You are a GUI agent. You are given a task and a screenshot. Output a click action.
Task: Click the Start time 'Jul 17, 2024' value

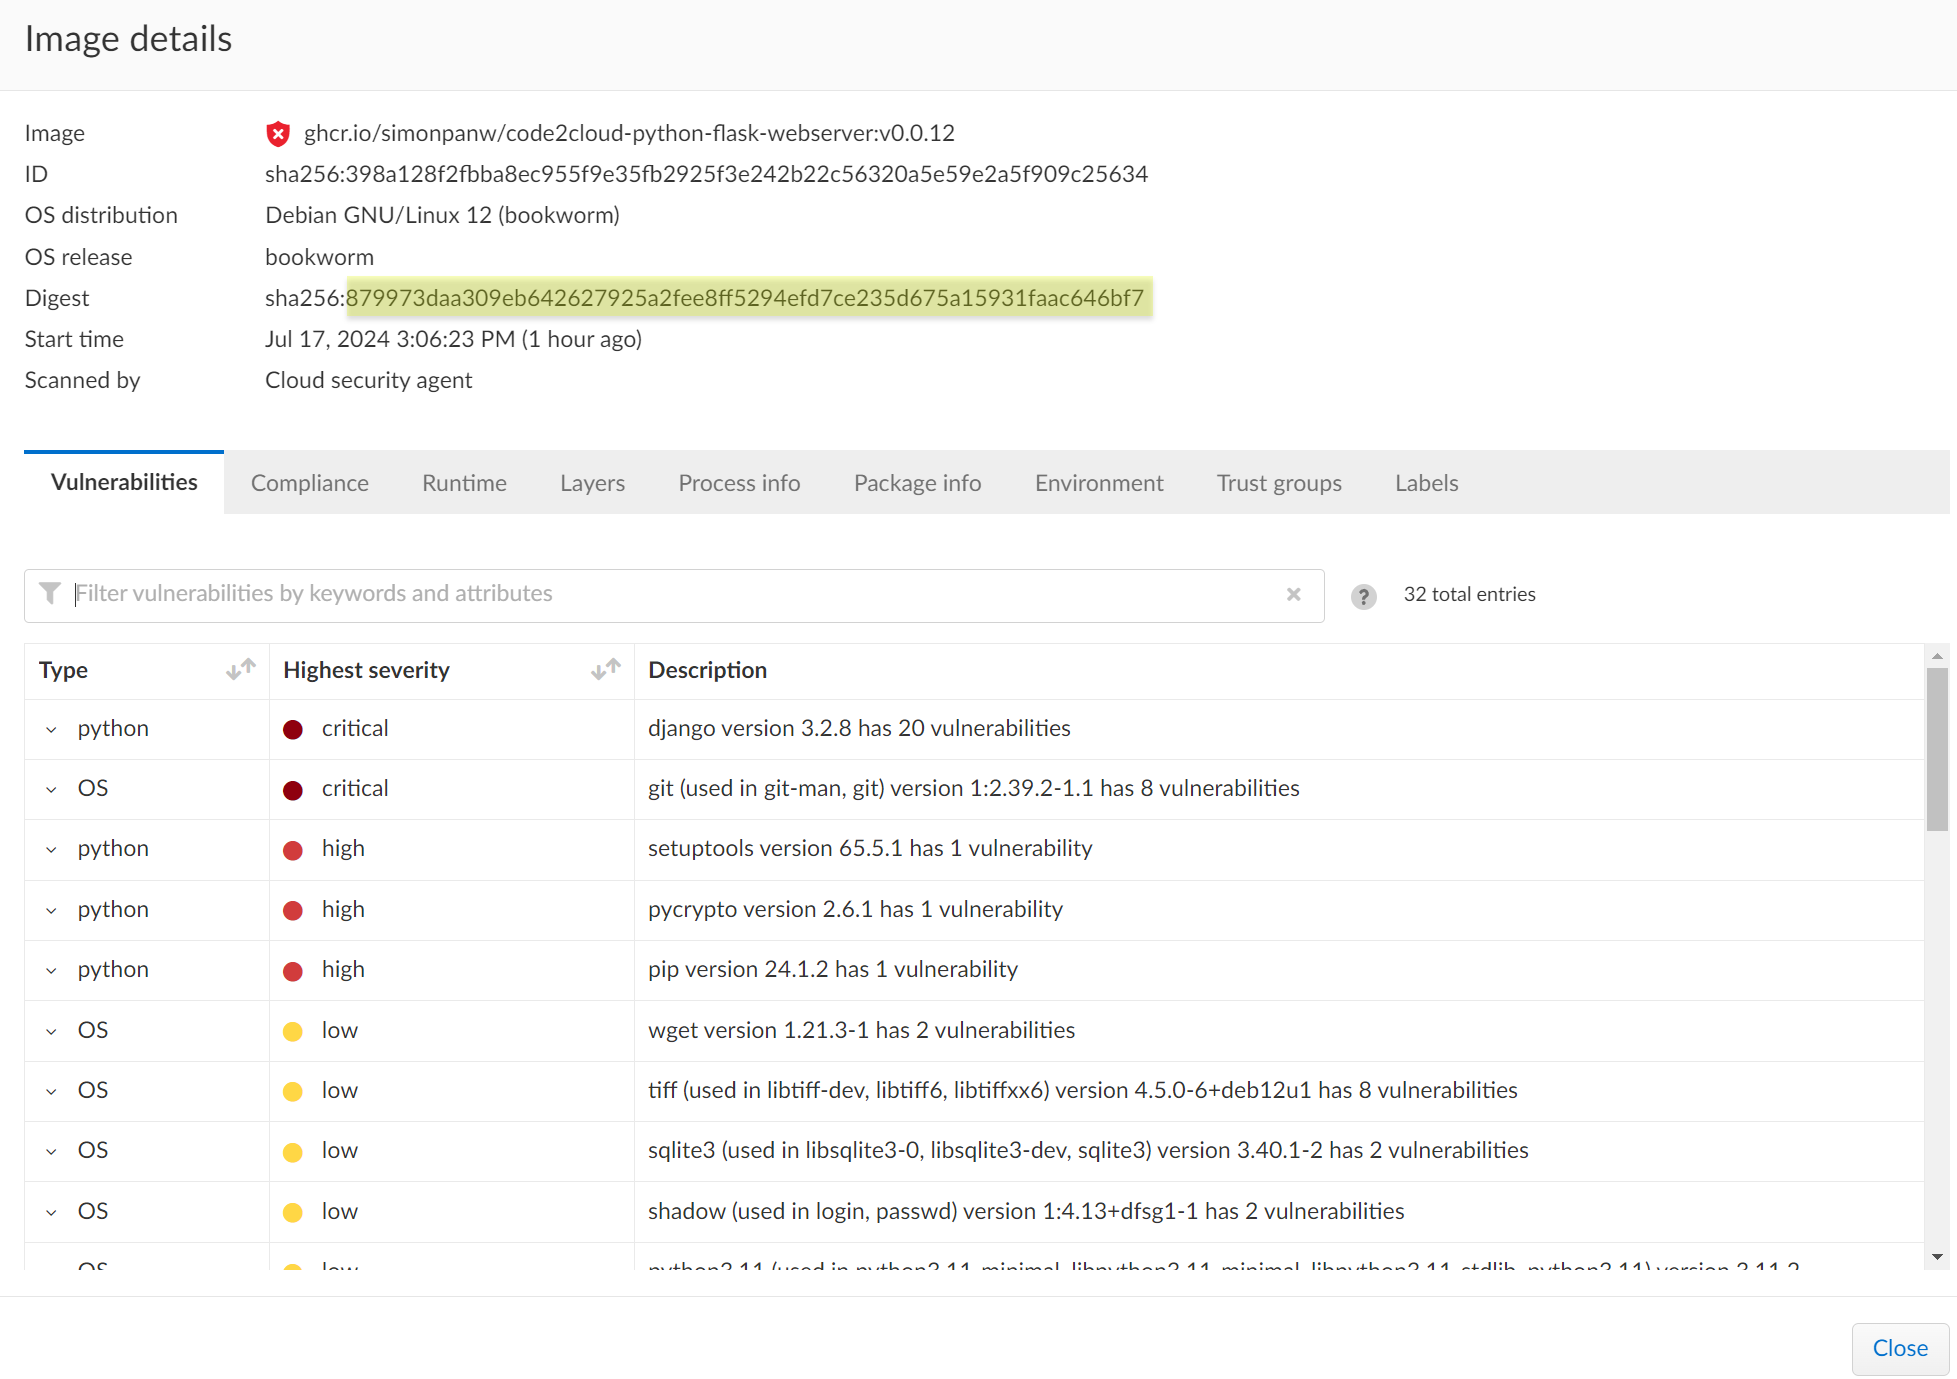[453, 339]
